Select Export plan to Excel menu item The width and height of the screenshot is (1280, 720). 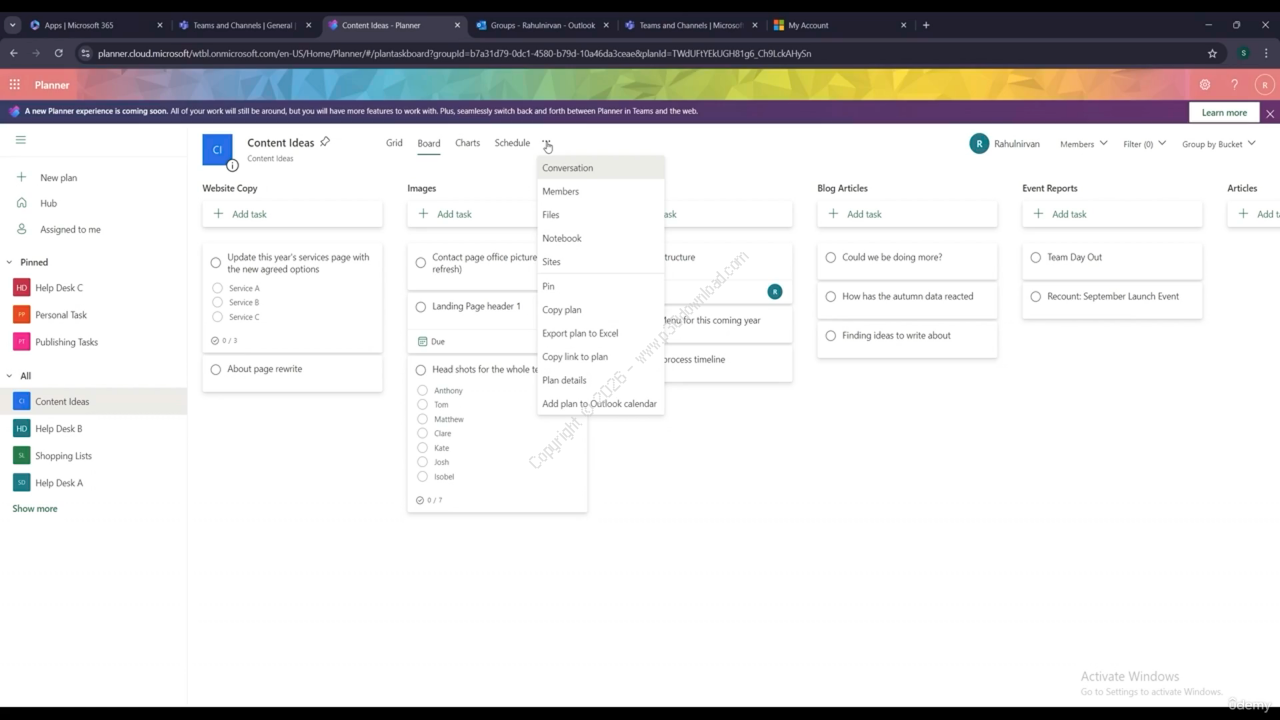580,333
